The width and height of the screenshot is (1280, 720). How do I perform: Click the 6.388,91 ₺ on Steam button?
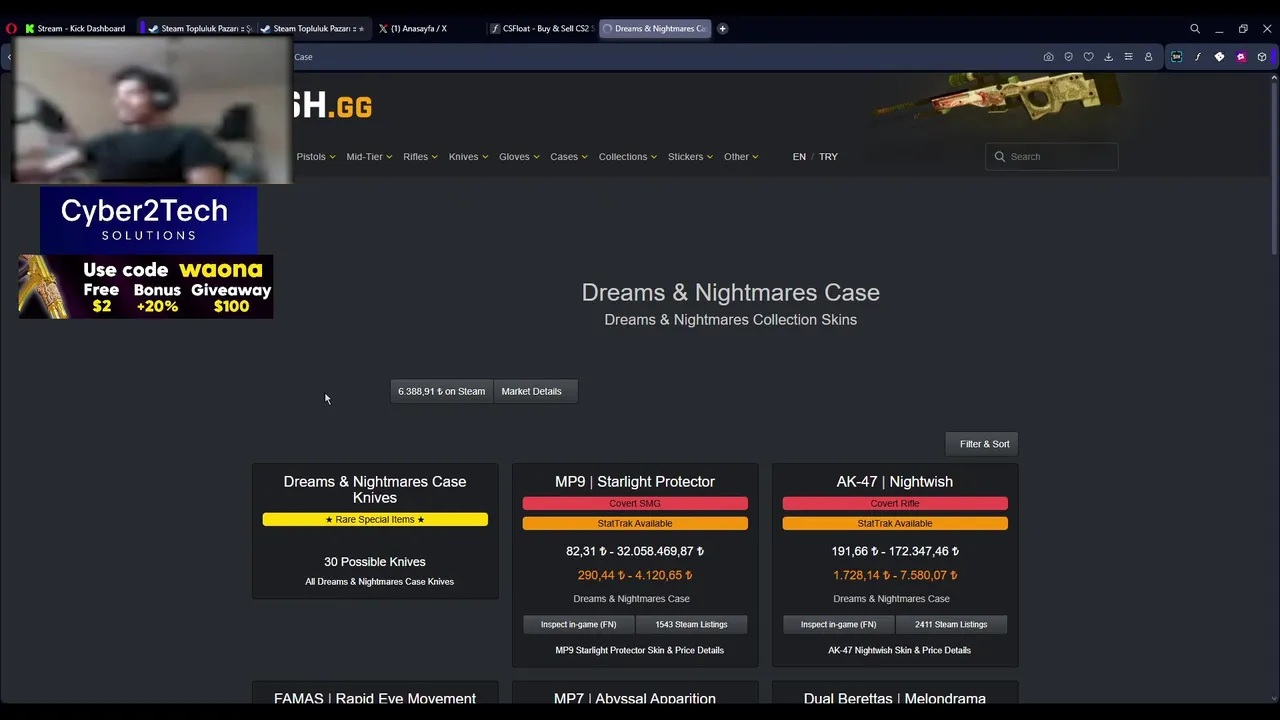pos(441,391)
